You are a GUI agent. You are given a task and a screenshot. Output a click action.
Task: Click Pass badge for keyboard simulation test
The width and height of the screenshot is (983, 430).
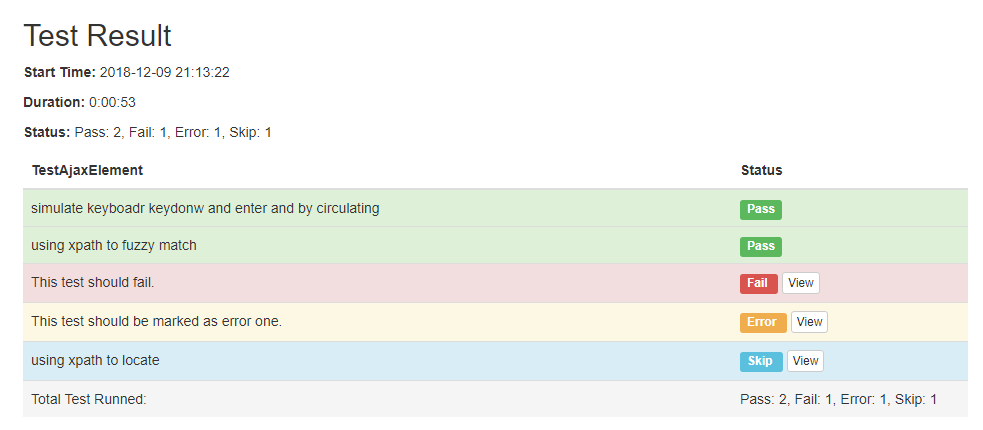tap(760, 209)
